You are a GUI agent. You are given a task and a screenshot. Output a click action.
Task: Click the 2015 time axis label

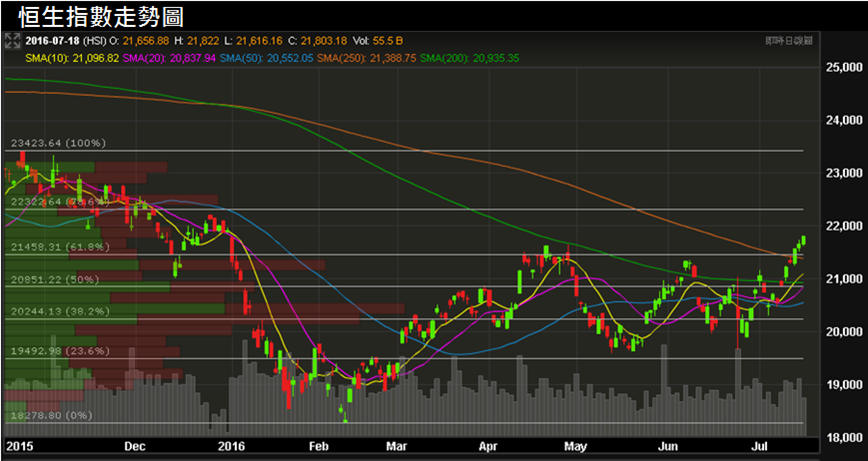(x=19, y=446)
